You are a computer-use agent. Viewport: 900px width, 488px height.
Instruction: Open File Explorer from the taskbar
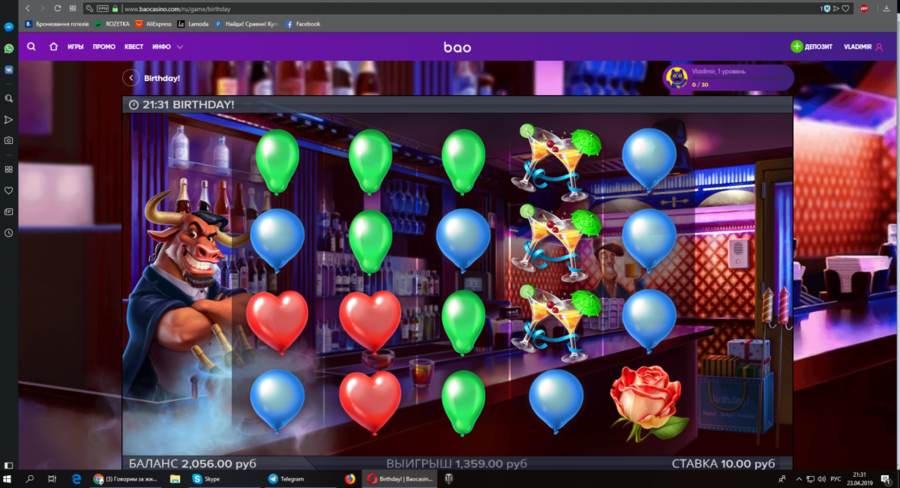click(x=175, y=479)
